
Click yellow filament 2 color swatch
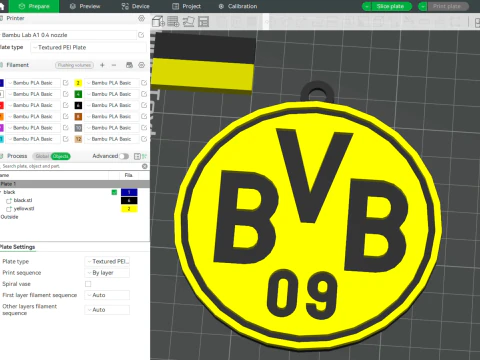point(78,83)
